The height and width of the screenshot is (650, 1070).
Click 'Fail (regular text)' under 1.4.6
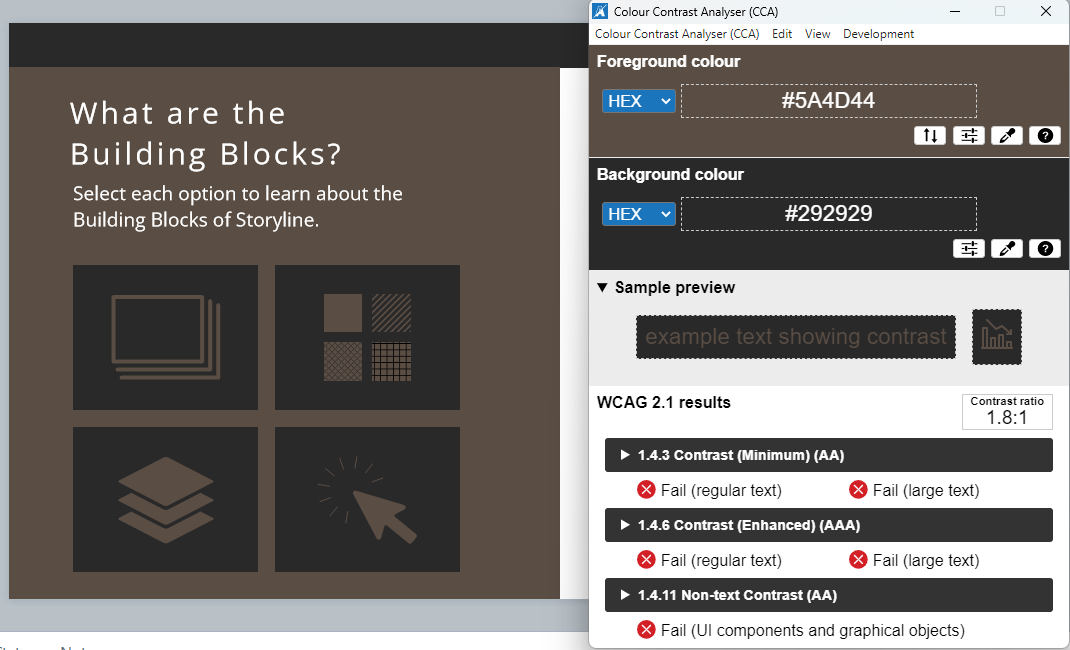coord(710,561)
